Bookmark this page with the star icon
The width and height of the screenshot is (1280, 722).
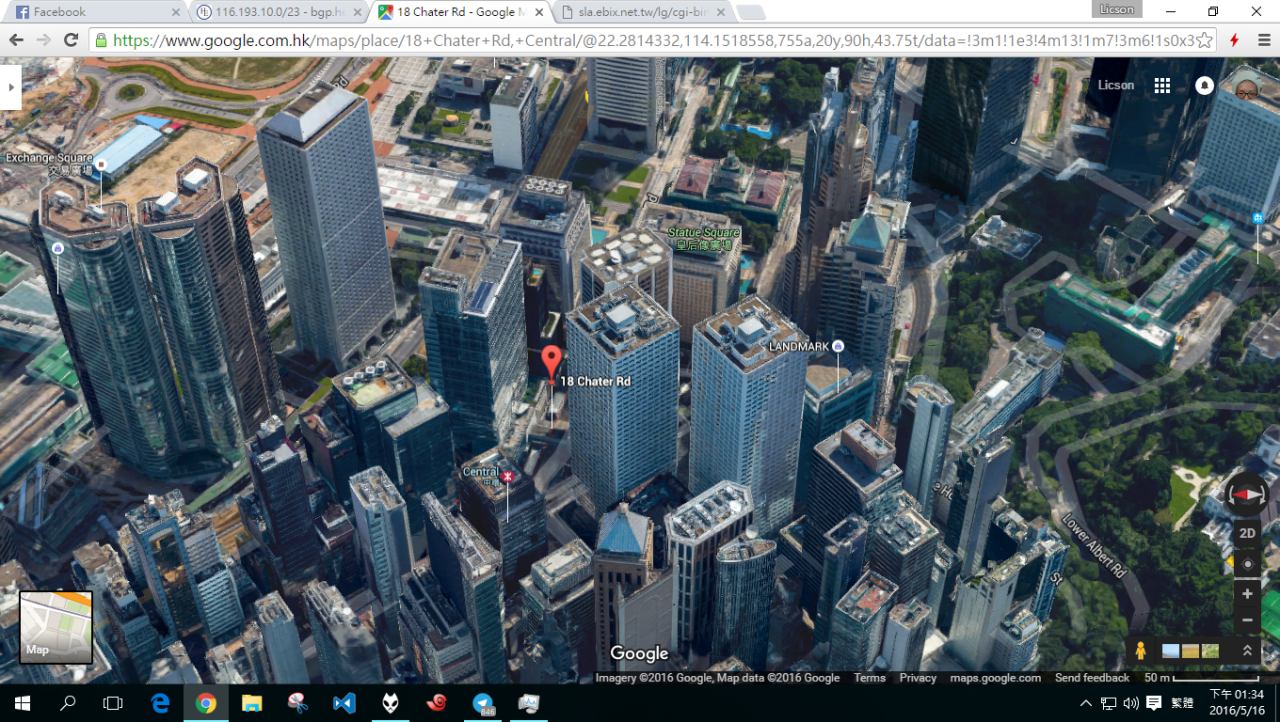pos(1205,40)
